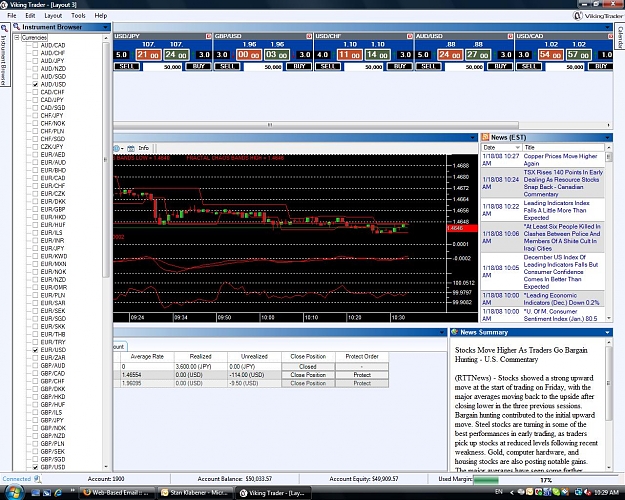
Task: Check the GBP/JPY currency checkbox
Action: tap(35, 420)
